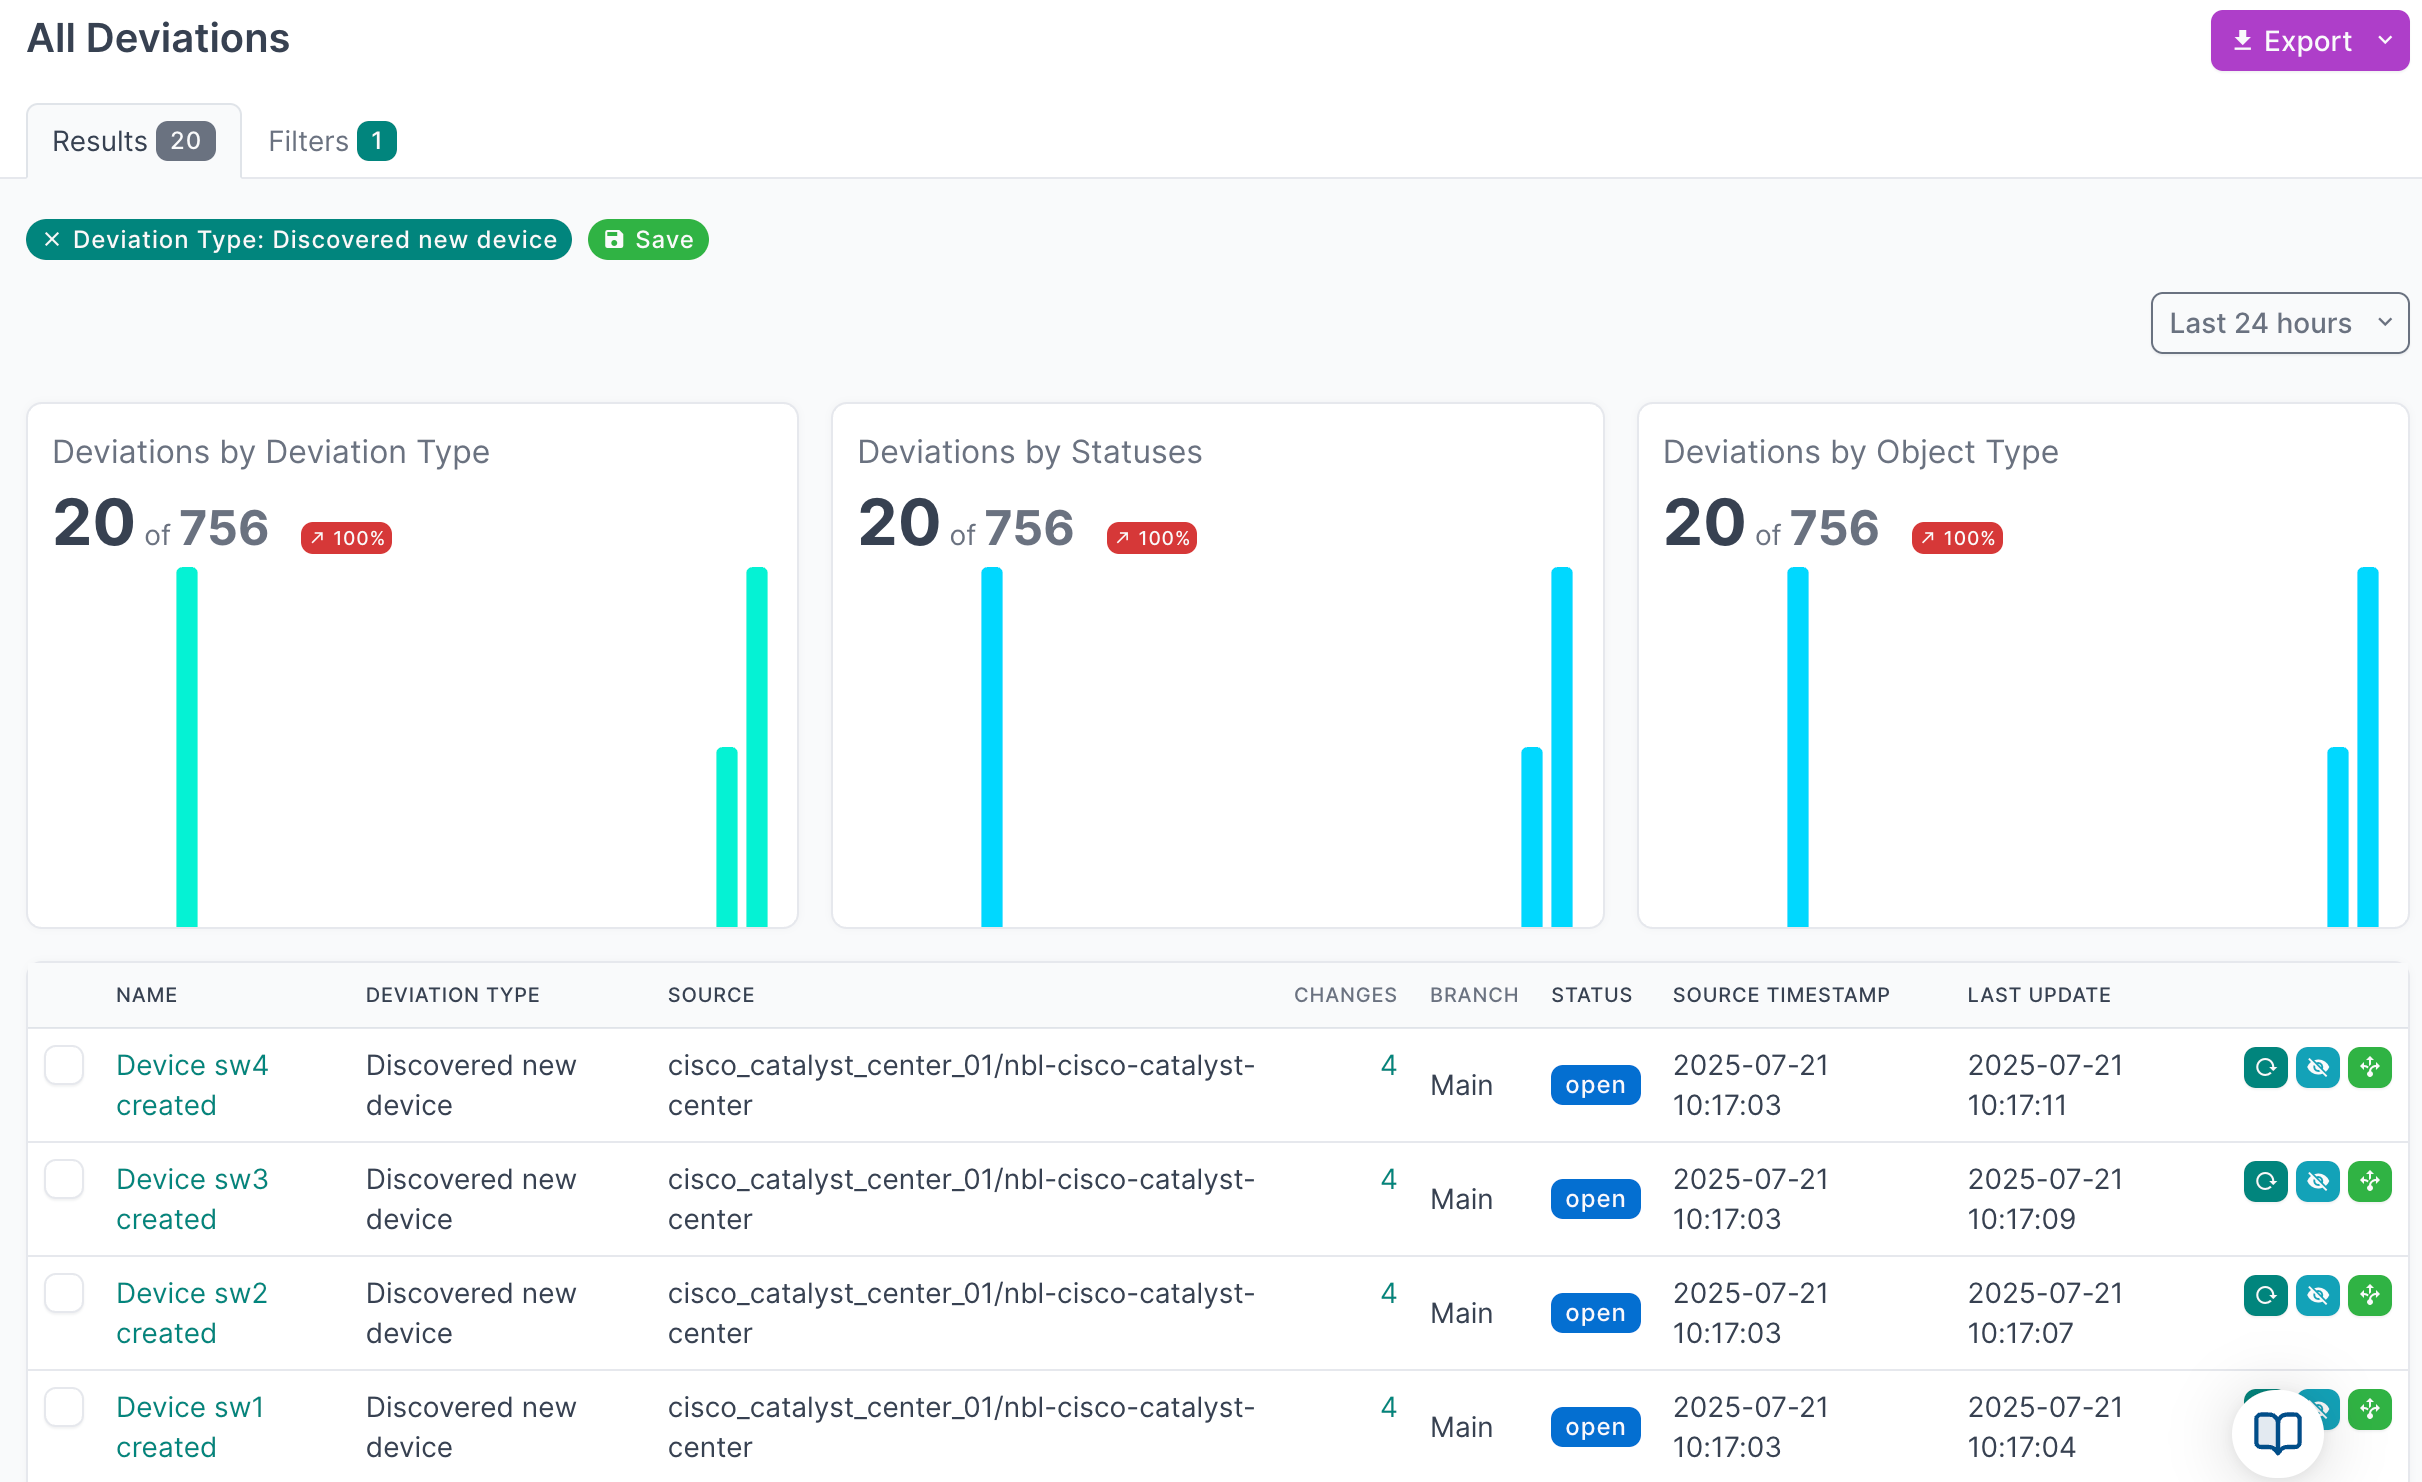
Task: Open the floating book documentation icon
Action: pos(2278,1433)
